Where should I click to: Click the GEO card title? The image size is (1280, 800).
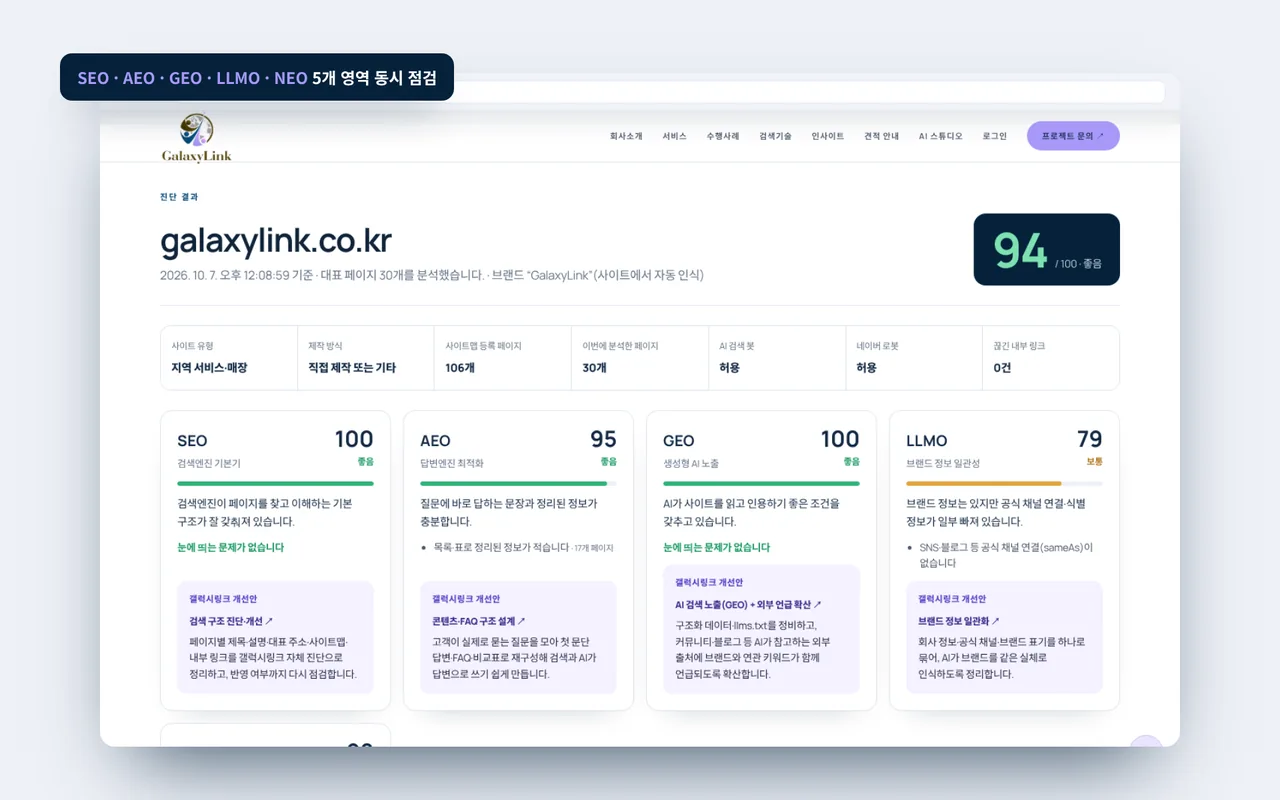(678, 441)
